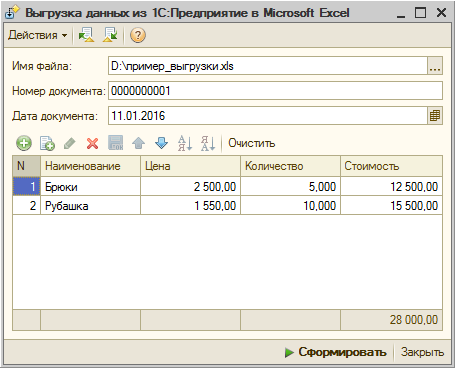
Task: Maximize the Выгрузка данных window
Action: [420, 13]
